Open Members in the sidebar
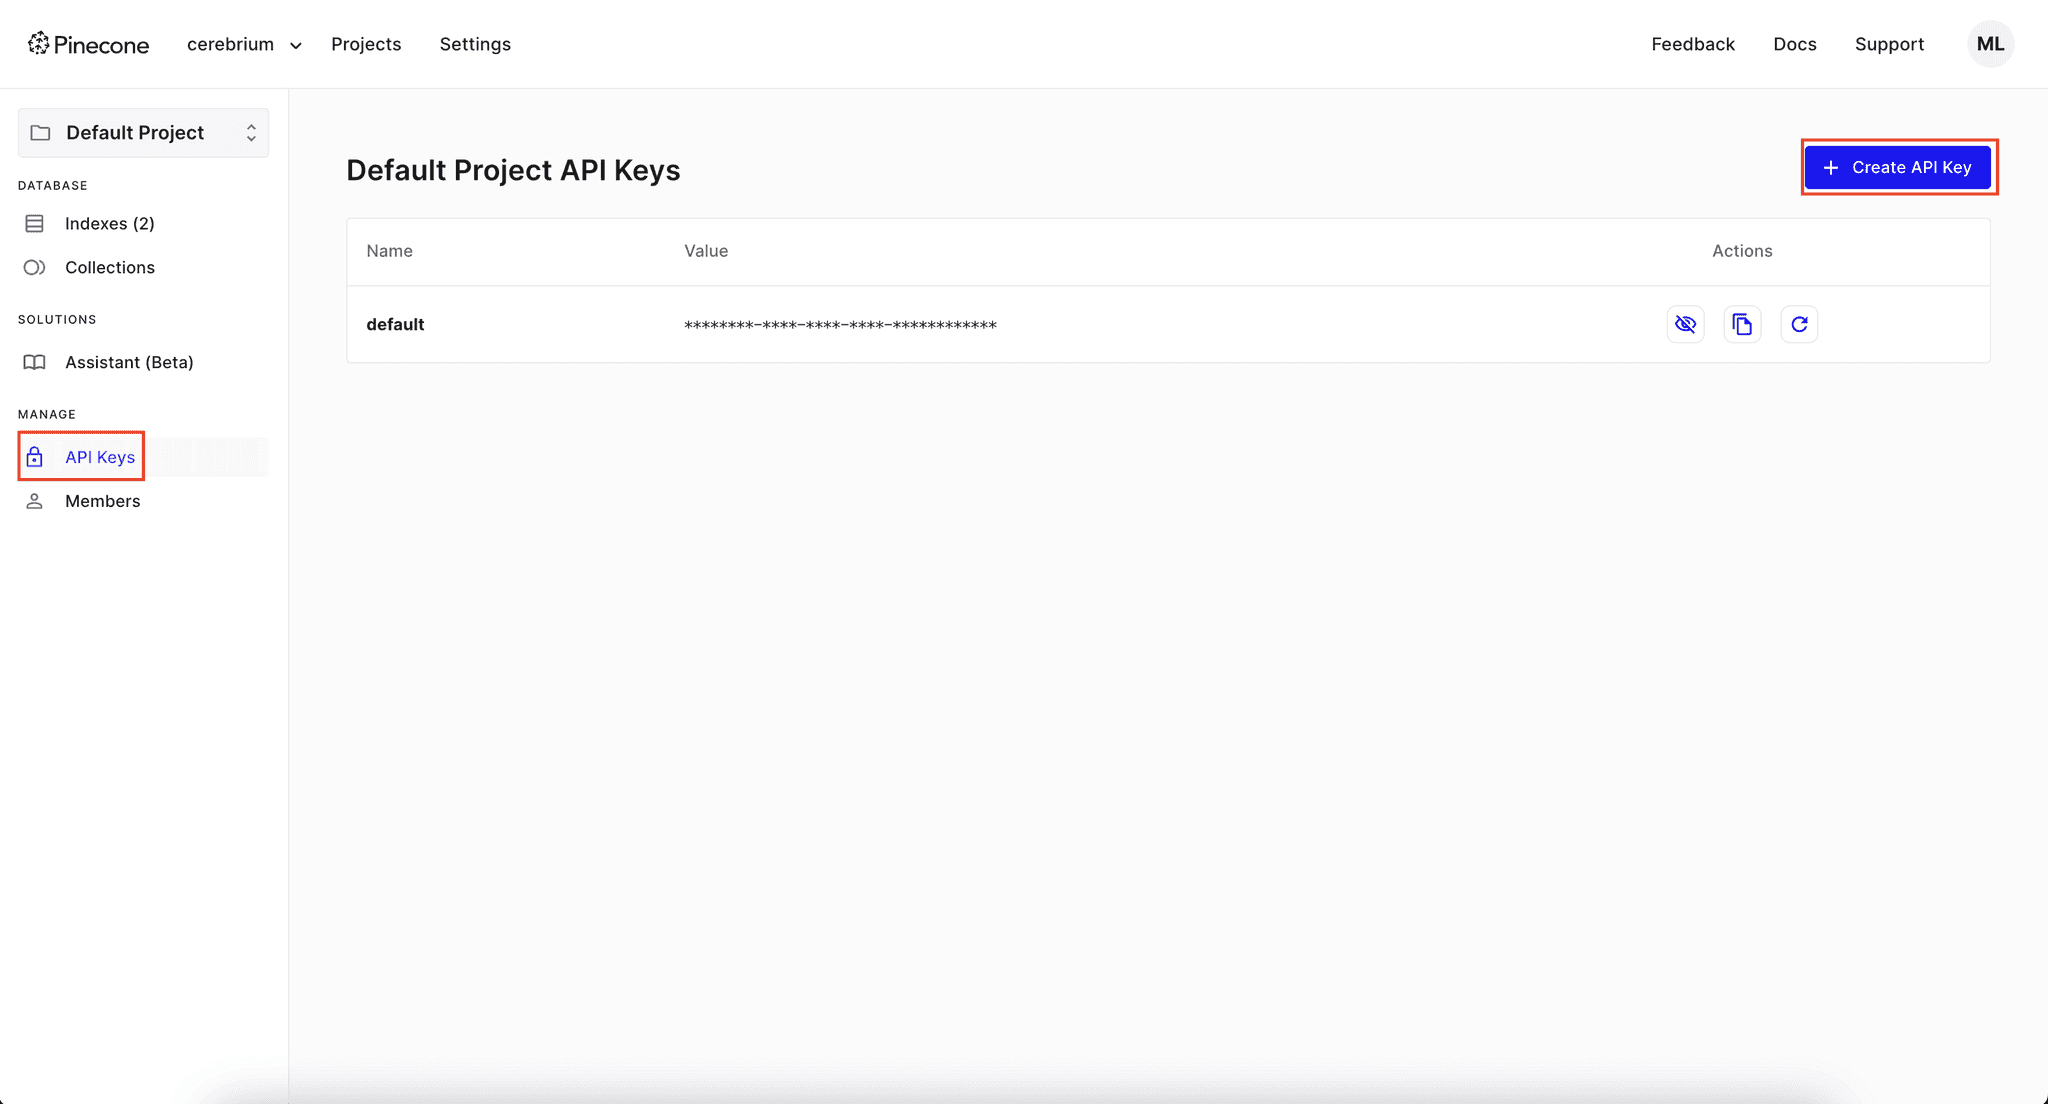This screenshot has width=2048, height=1104. (102, 500)
